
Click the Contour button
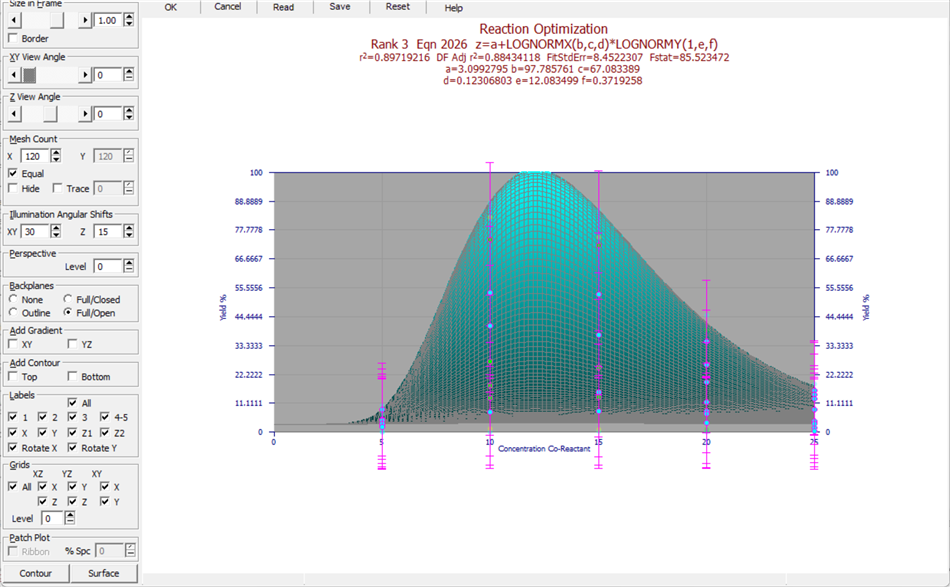click(36, 573)
